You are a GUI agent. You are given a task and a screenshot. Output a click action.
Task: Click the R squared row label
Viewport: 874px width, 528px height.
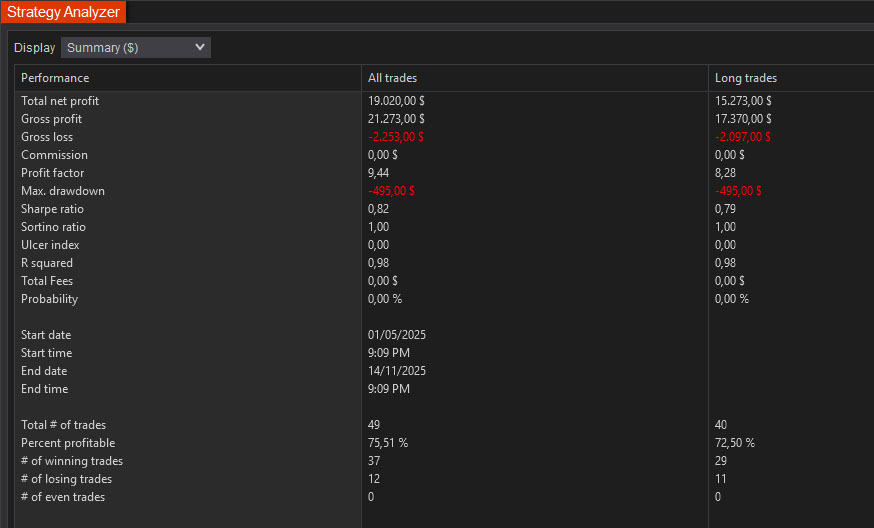[x=47, y=263]
